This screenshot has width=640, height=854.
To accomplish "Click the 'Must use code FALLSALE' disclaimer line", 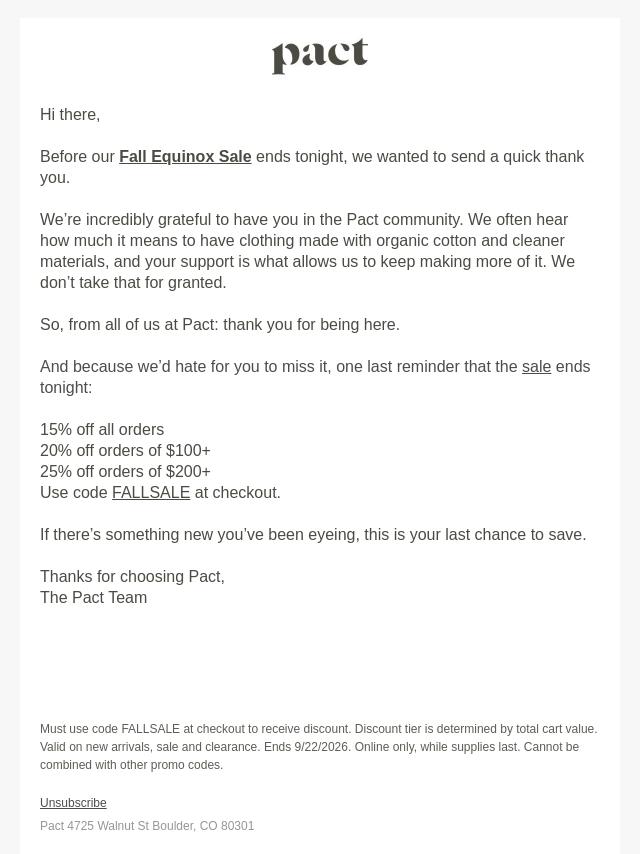I will coord(319,729).
